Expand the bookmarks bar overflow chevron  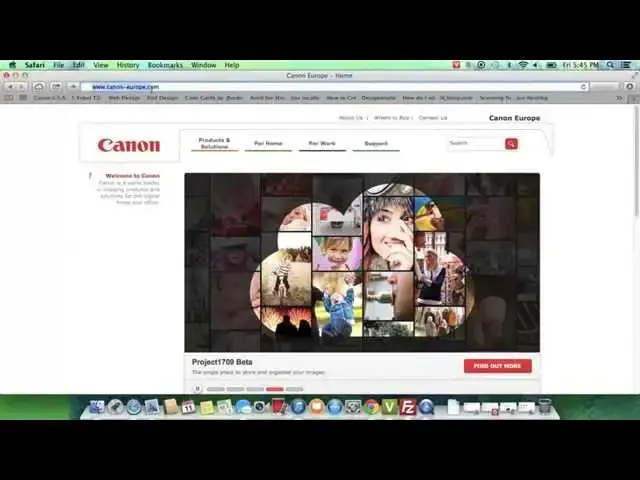point(619,98)
